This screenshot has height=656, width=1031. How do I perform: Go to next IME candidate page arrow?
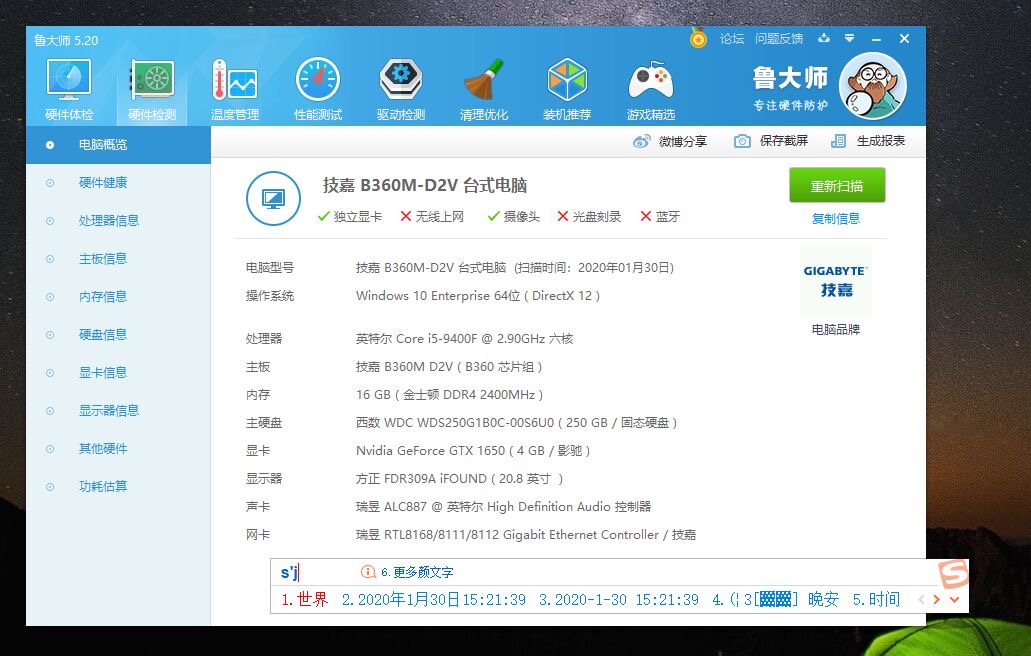937,599
